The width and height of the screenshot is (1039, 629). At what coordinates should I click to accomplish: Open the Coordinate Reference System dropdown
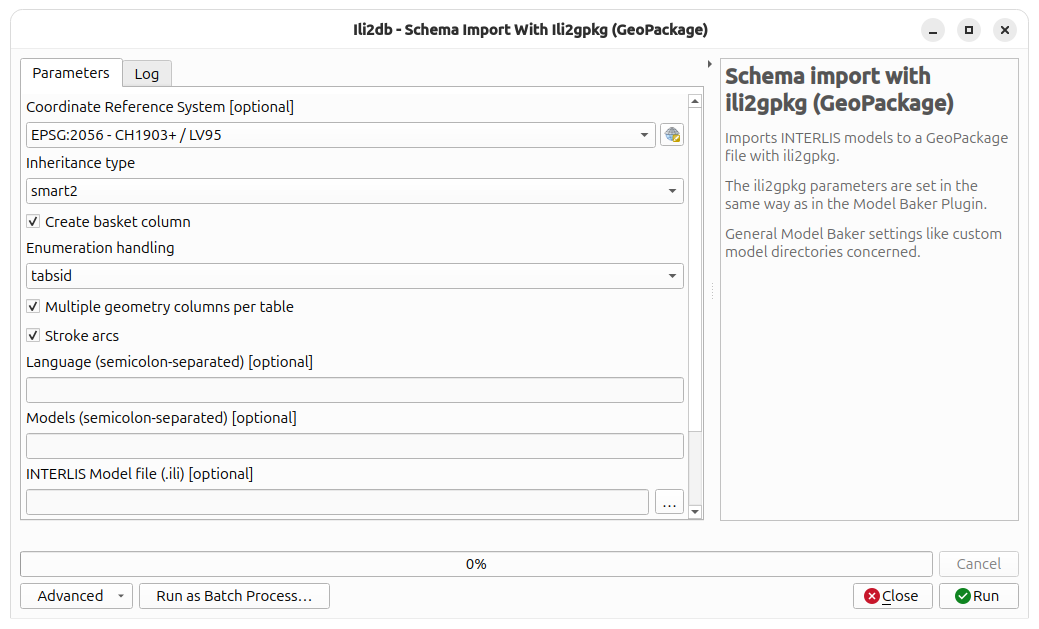341,135
